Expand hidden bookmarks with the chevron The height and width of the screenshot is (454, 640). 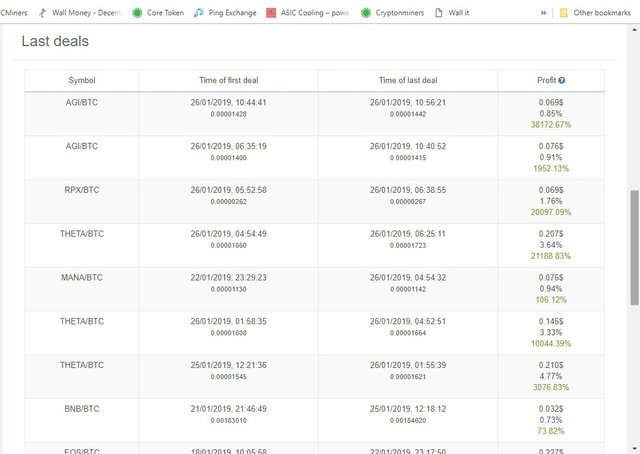pos(543,13)
